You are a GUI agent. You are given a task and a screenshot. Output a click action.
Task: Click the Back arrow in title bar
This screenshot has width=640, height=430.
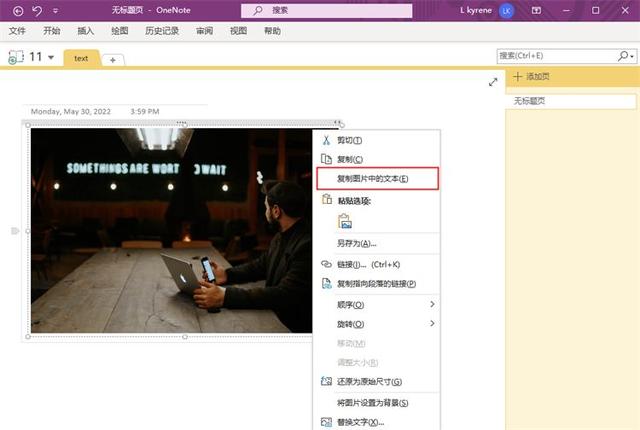point(18,11)
